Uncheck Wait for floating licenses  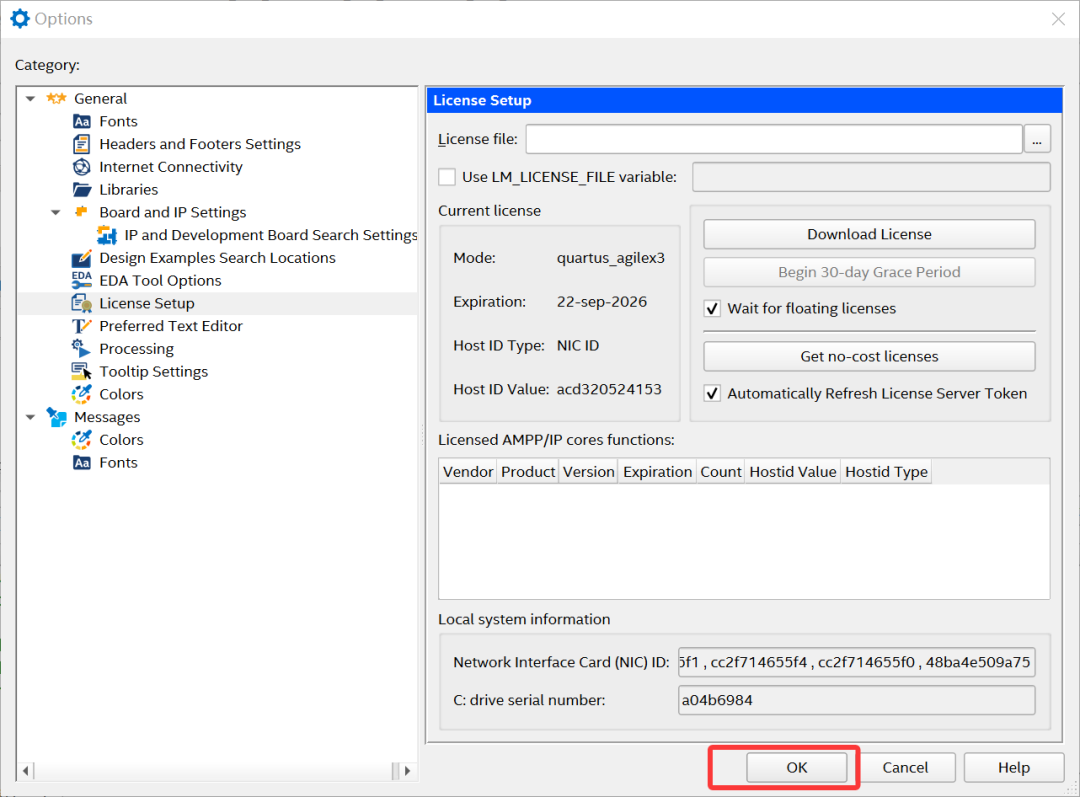point(712,309)
